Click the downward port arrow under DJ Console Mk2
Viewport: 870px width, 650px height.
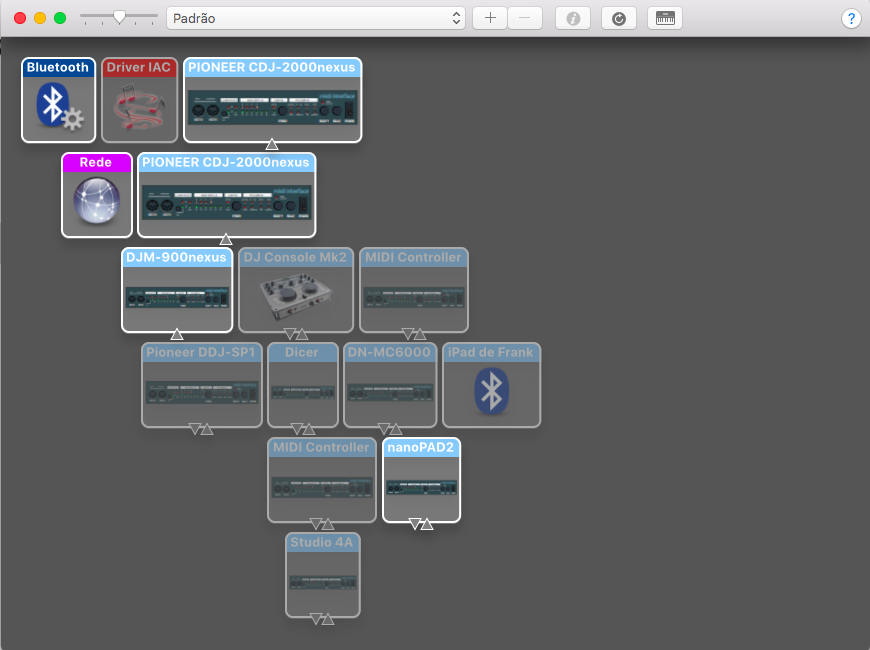[x=290, y=334]
